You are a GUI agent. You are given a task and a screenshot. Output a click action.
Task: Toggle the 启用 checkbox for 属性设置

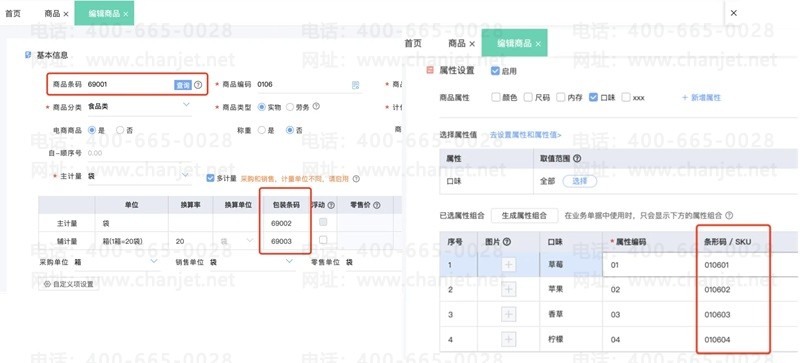495,71
